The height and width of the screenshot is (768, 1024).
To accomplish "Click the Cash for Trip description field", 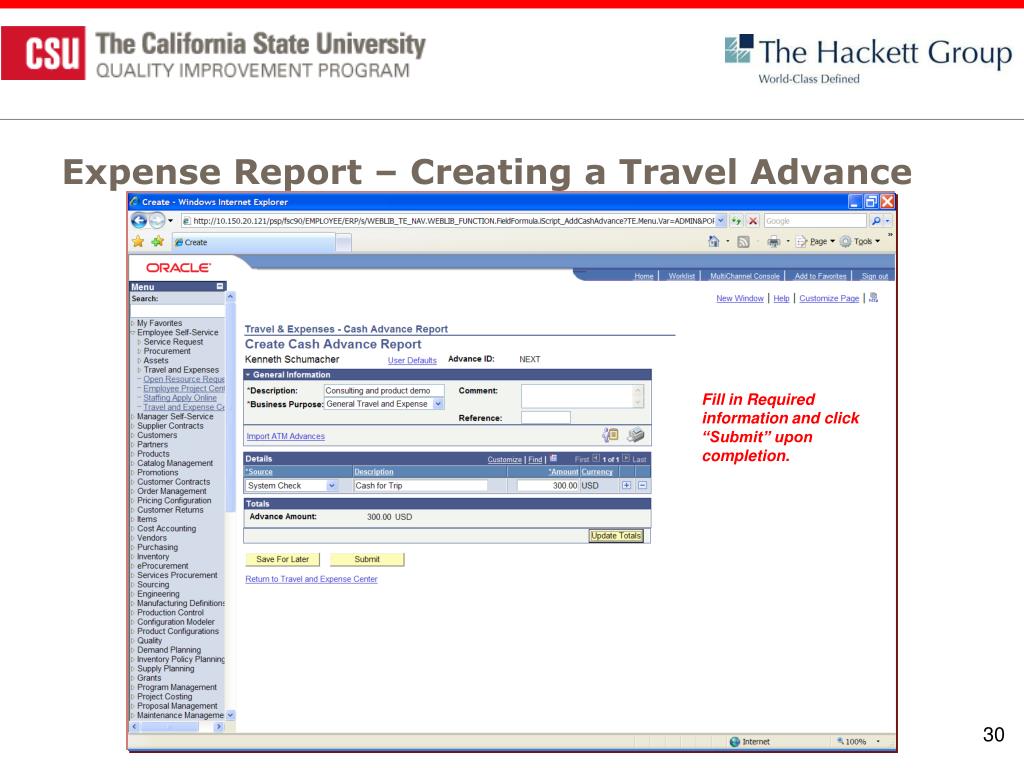I will point(421,486).
